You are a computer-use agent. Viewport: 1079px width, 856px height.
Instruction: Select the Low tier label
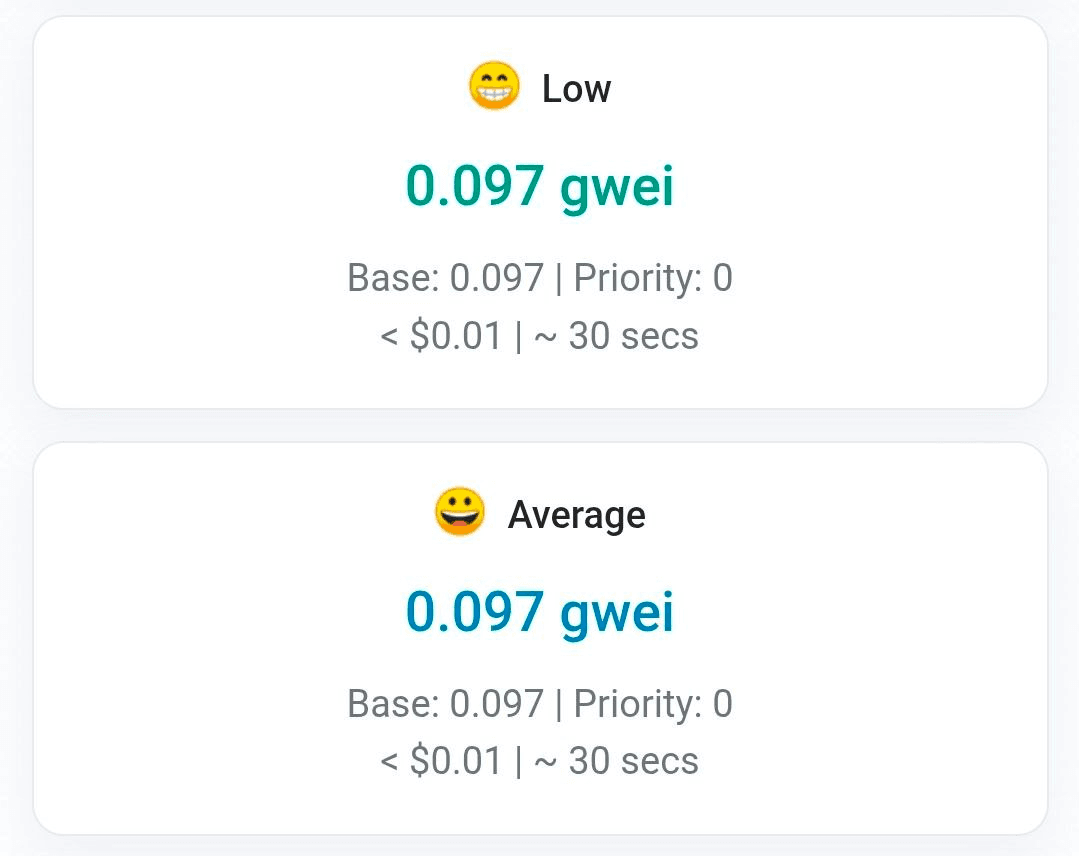point(576,89)
